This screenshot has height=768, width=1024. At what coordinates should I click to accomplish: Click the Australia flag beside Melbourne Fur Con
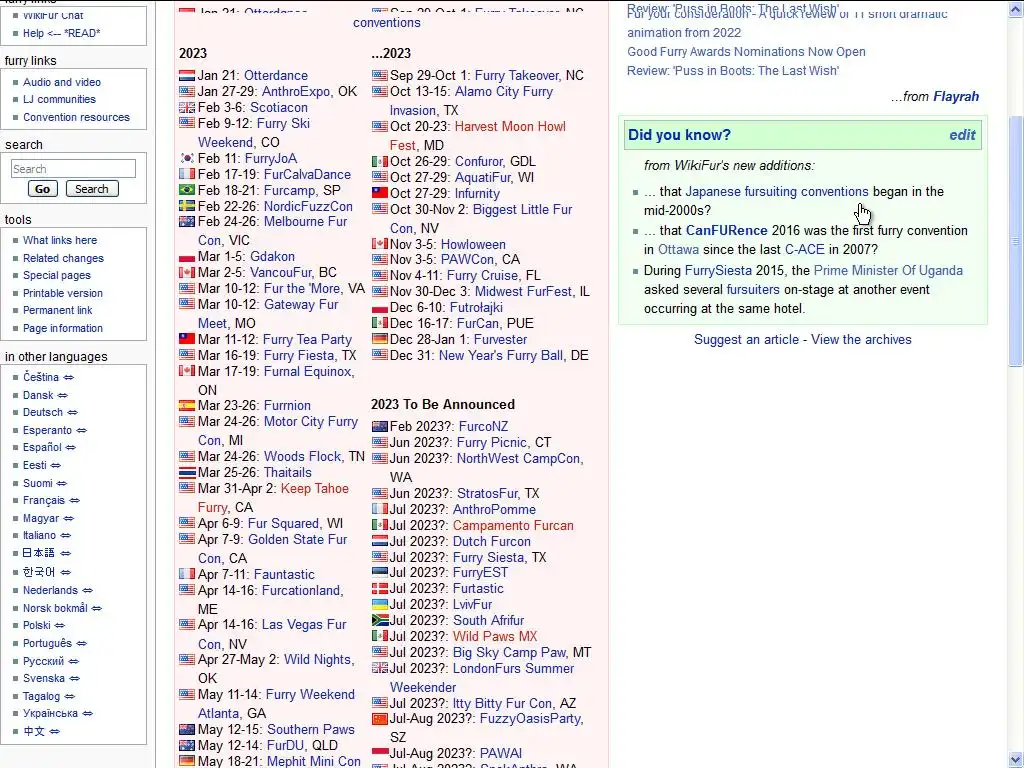187,222
